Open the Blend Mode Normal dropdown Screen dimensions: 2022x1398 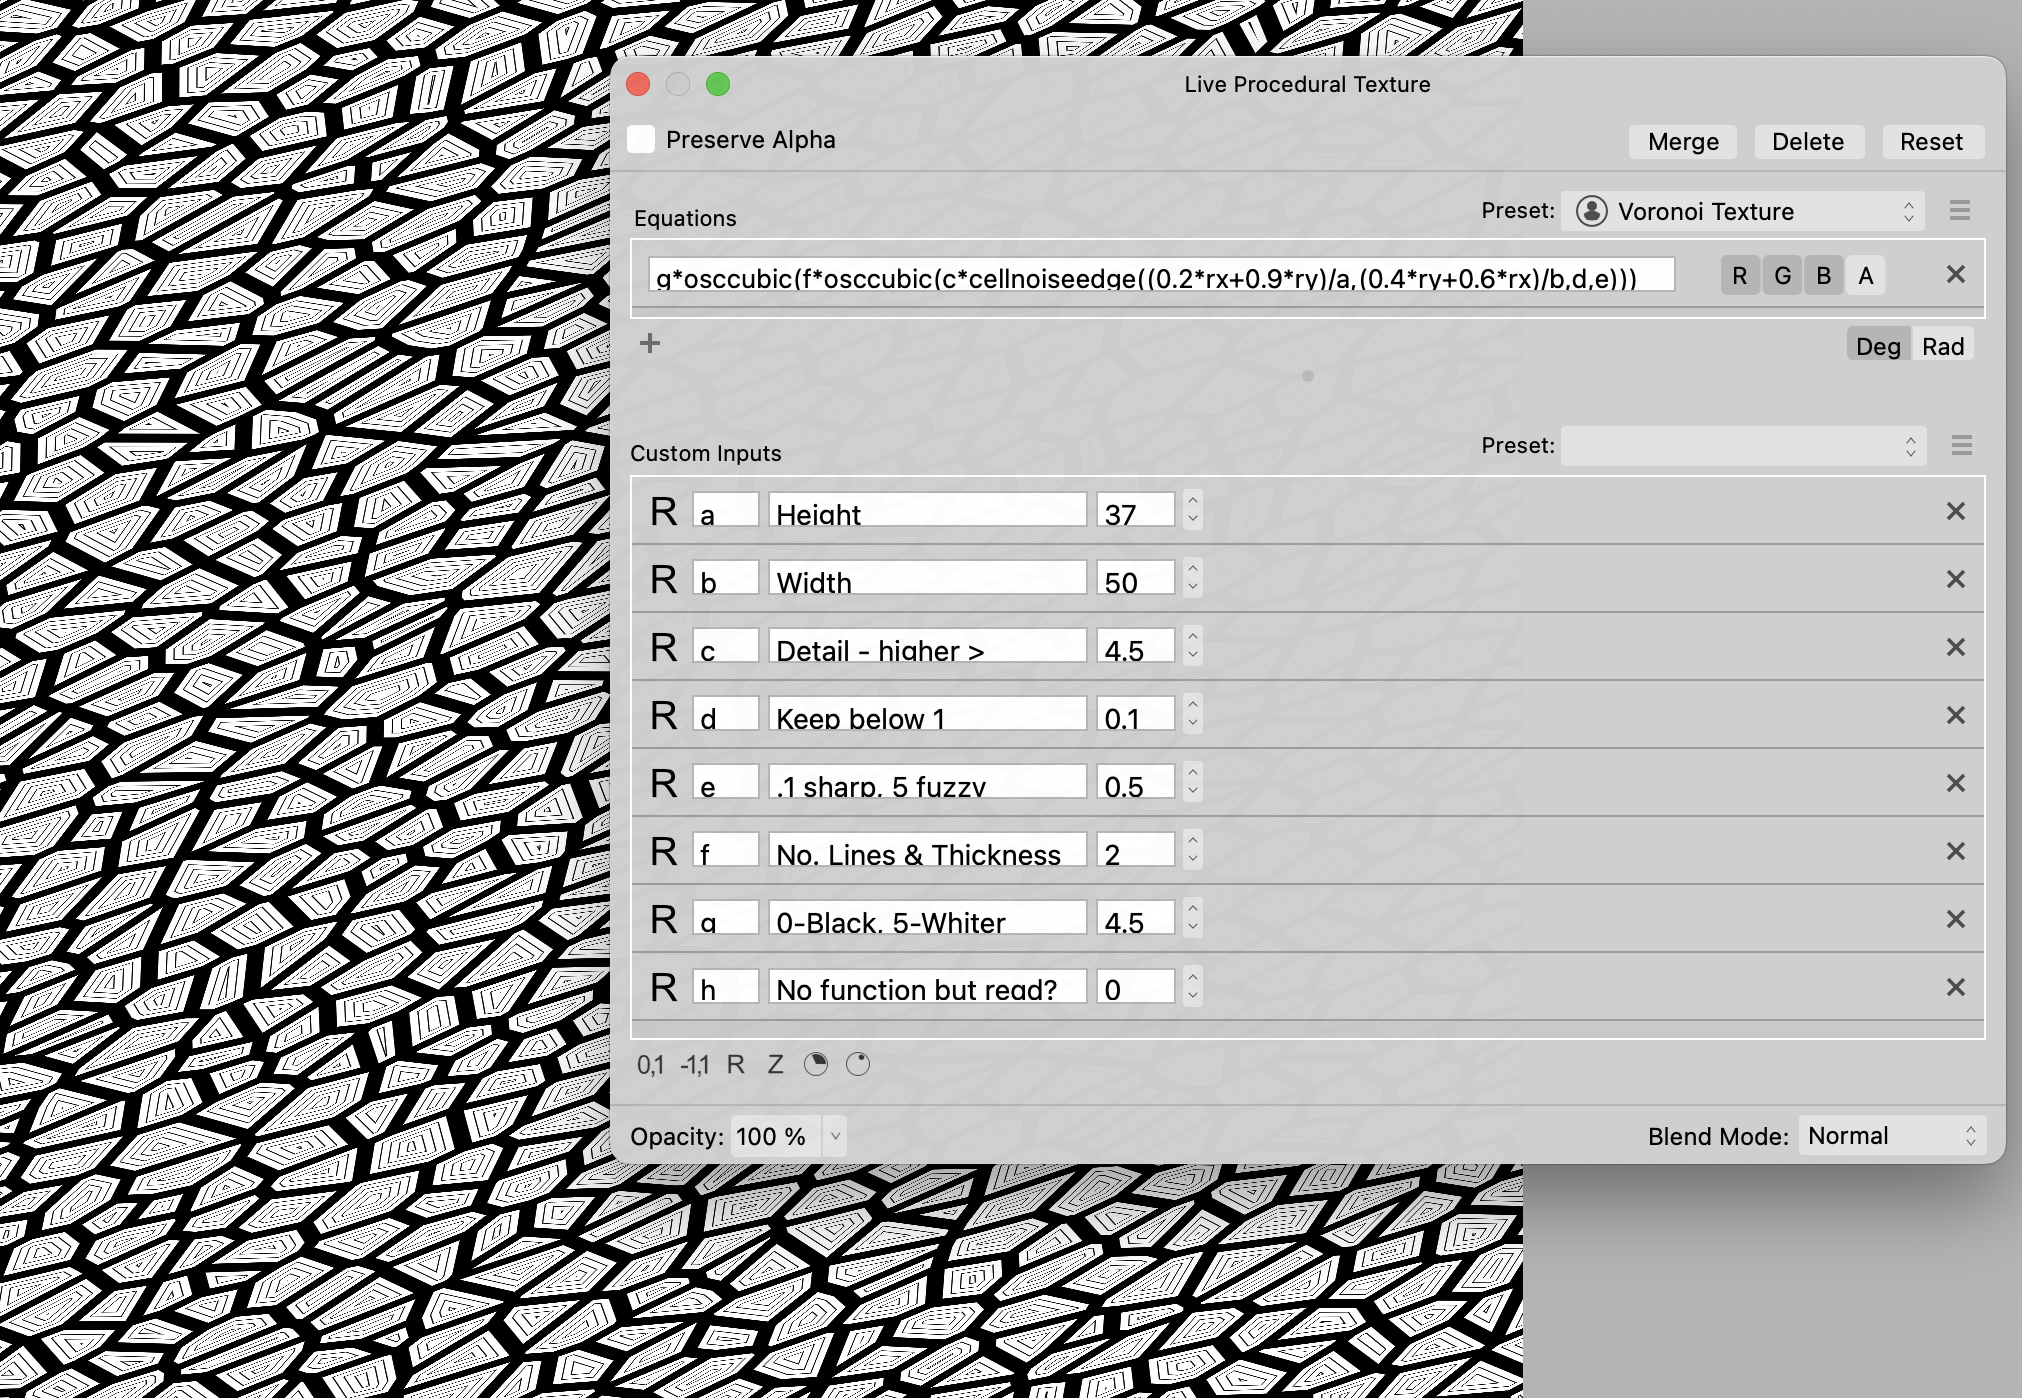(x=1892, y=1136)
